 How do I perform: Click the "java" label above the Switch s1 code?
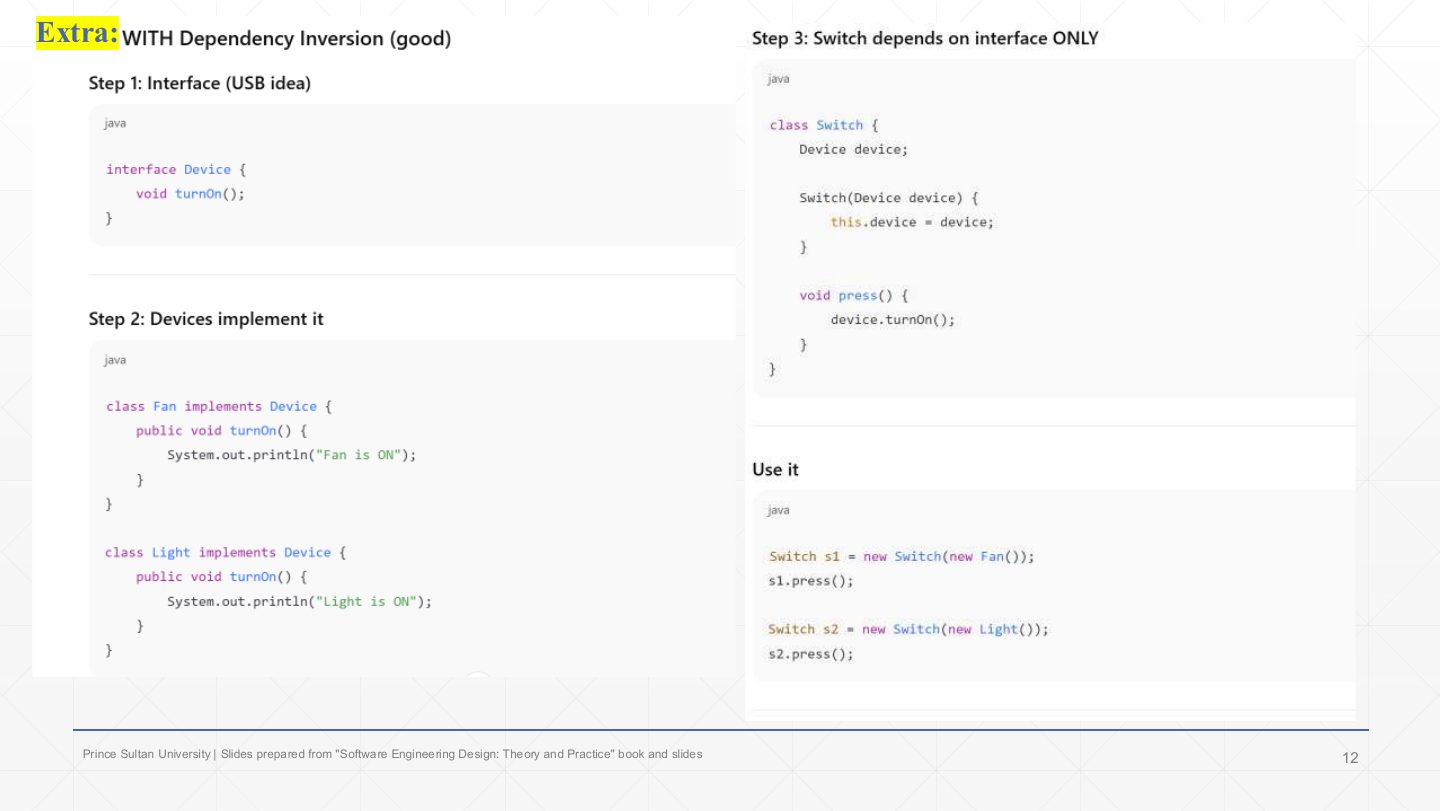pyautogui.click(x=778, y=511)
